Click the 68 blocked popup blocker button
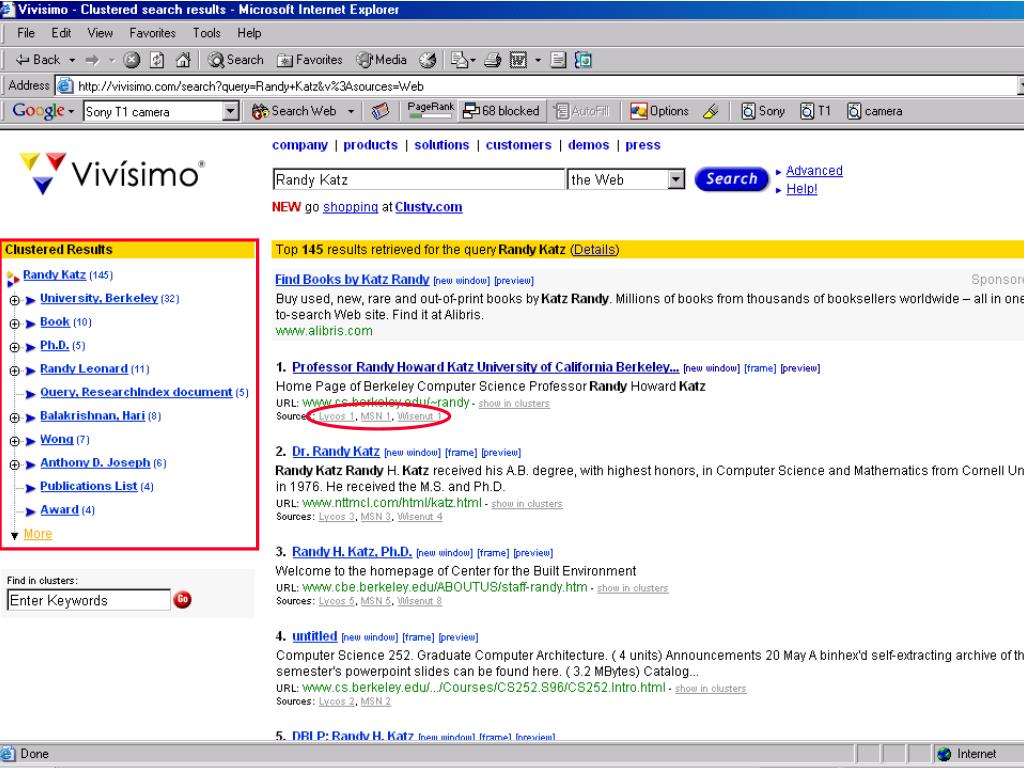The width and height of the screenshot is (1024, 768). (x=501, y=111)
